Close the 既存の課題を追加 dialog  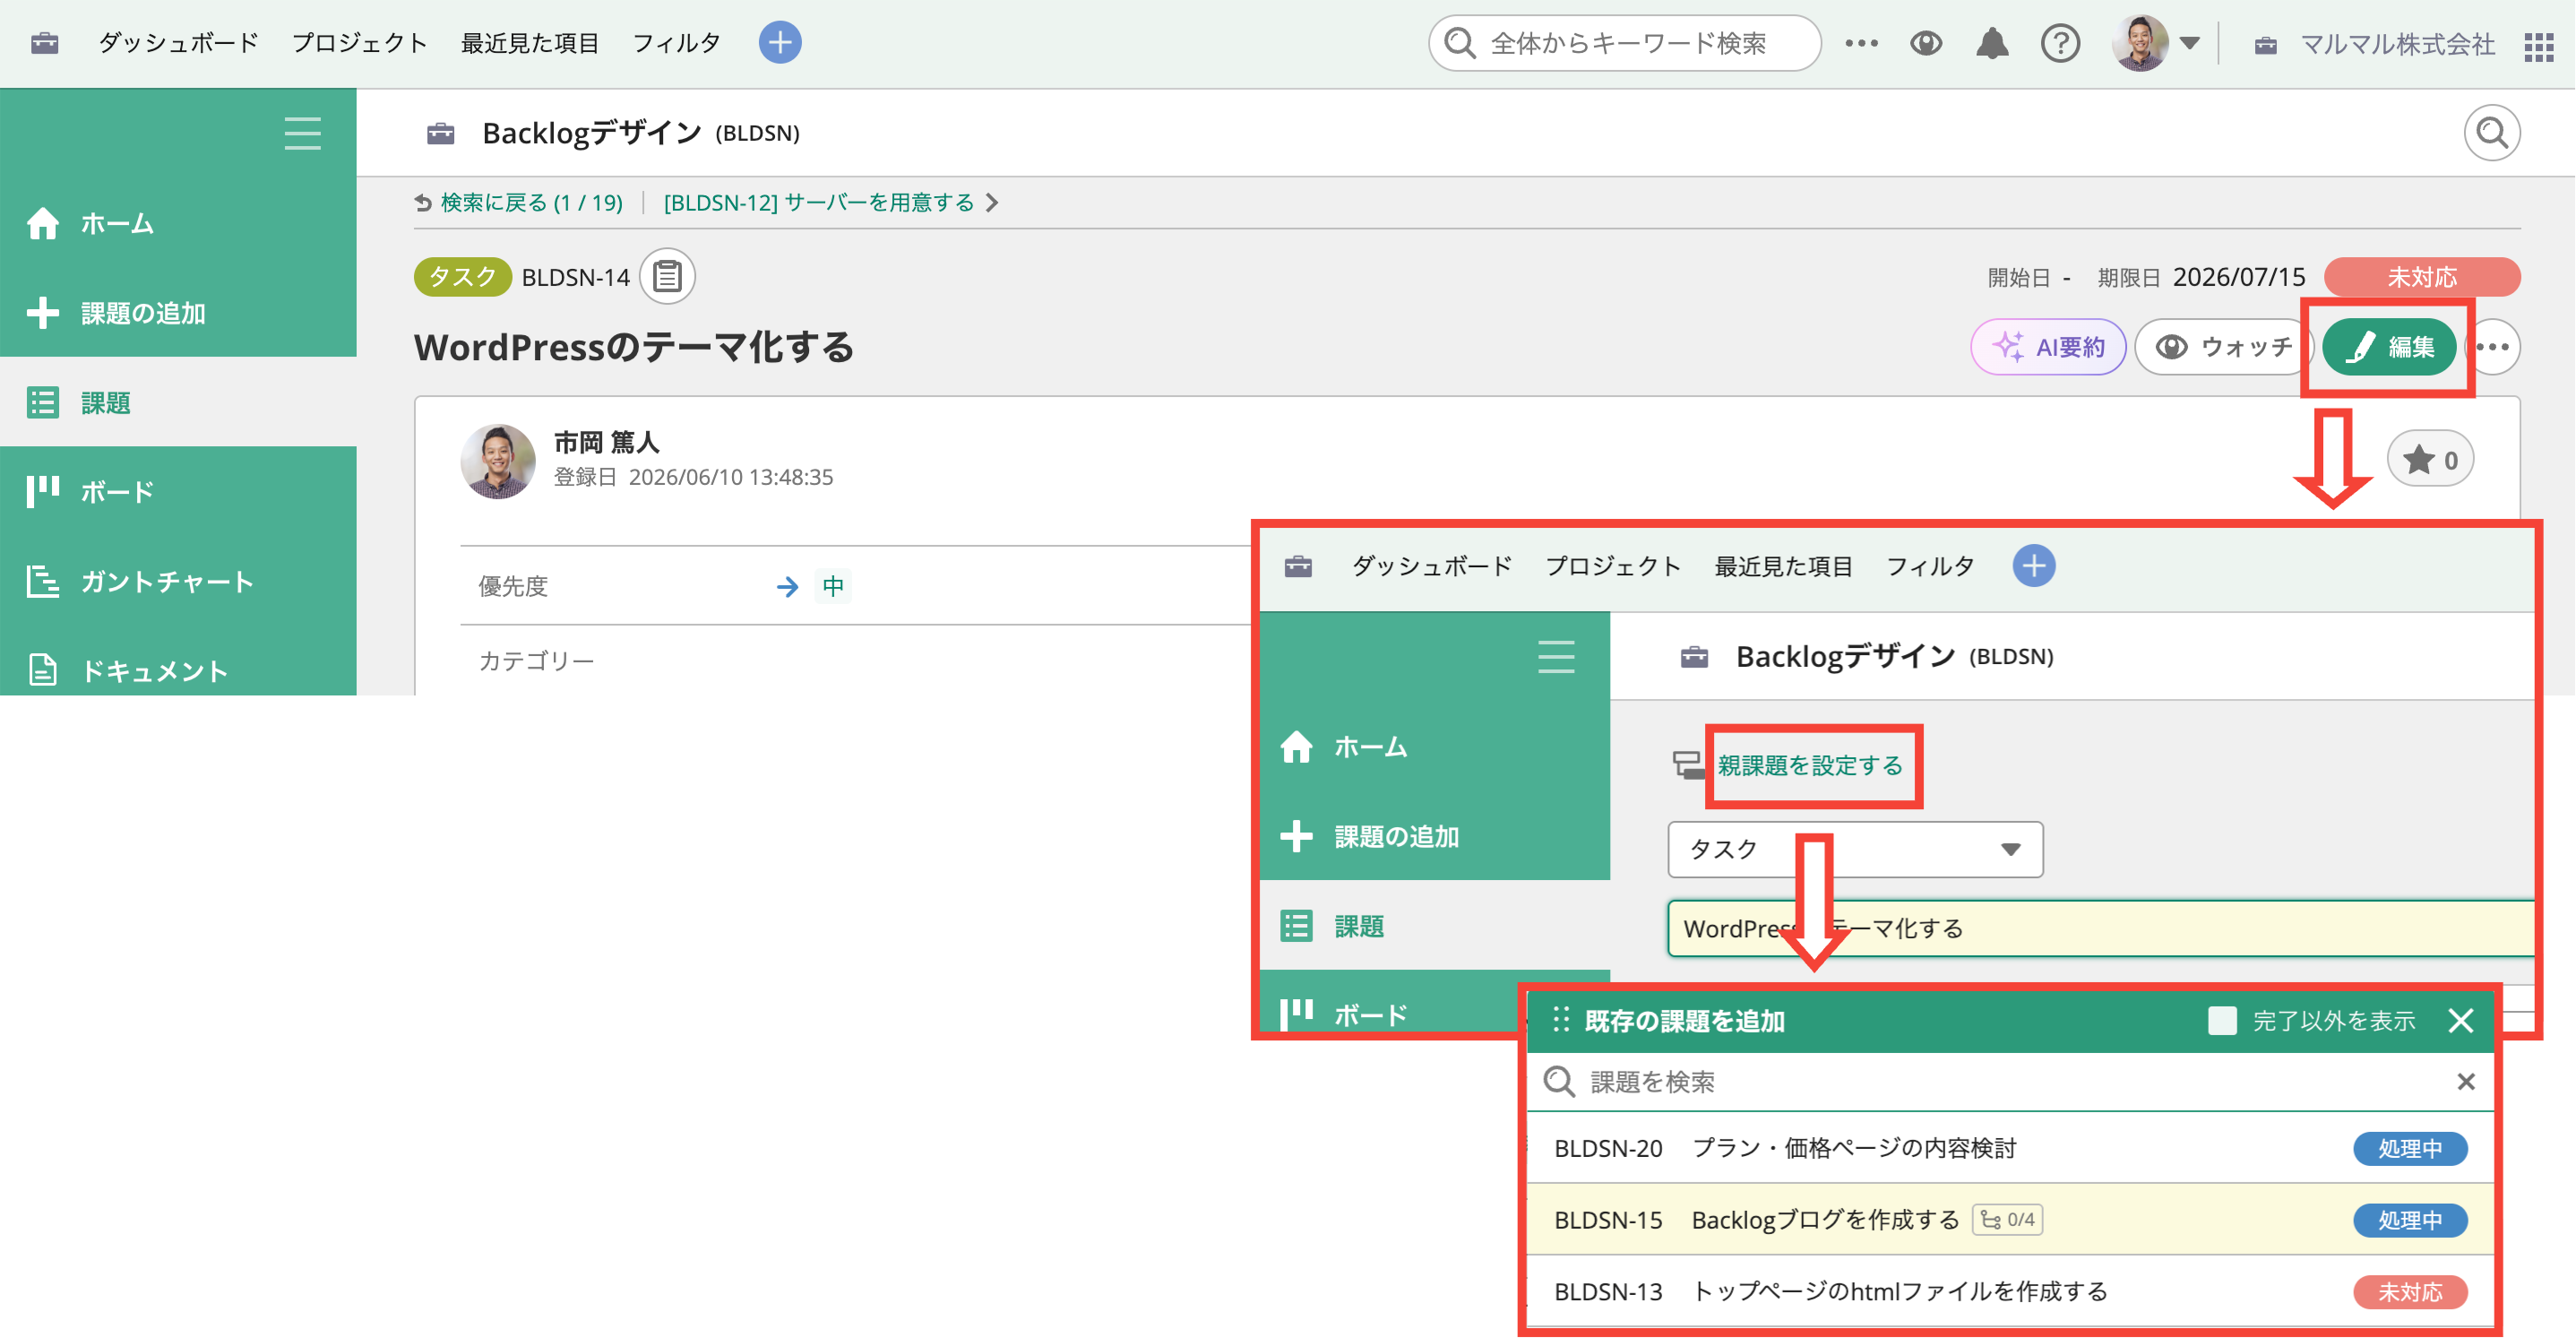[2460, 1020]
